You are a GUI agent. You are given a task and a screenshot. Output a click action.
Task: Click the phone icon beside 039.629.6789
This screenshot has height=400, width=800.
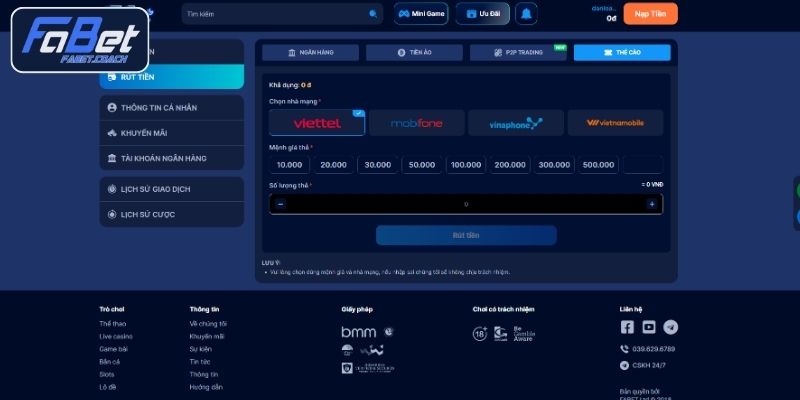(624, 349)
